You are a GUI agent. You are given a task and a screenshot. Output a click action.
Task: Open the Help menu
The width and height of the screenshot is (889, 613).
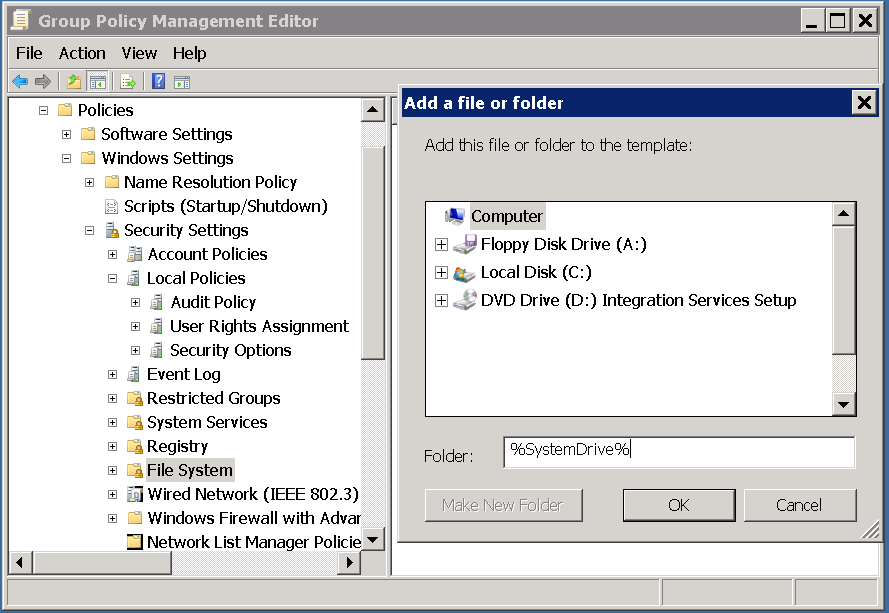point(189,53)
